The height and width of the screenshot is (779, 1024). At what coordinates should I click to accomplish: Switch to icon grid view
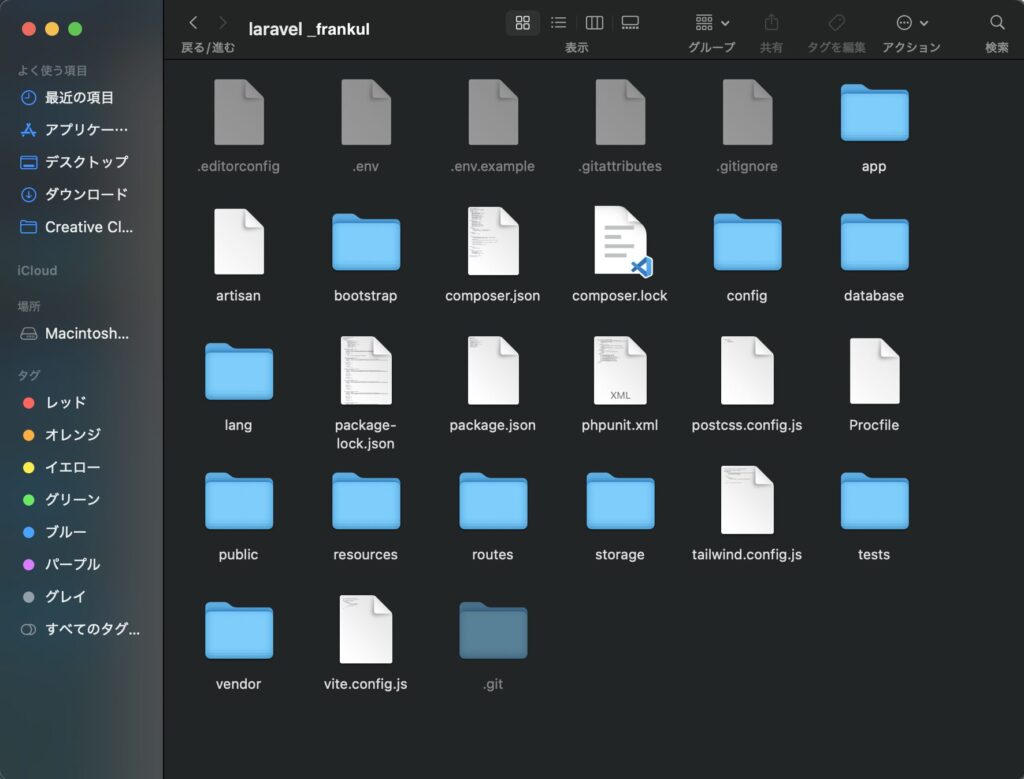pos(522,23)
